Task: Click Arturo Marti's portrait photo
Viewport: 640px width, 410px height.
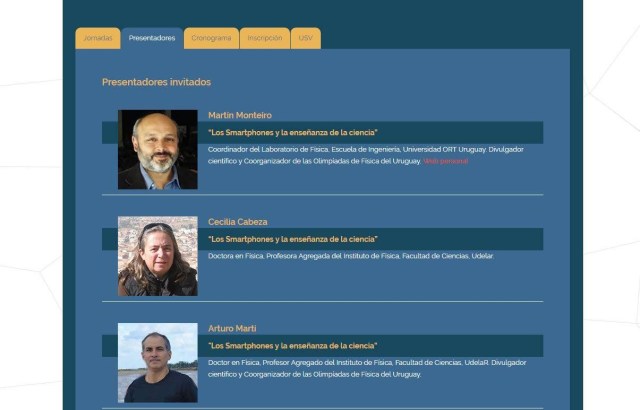Action: (158, 363)
